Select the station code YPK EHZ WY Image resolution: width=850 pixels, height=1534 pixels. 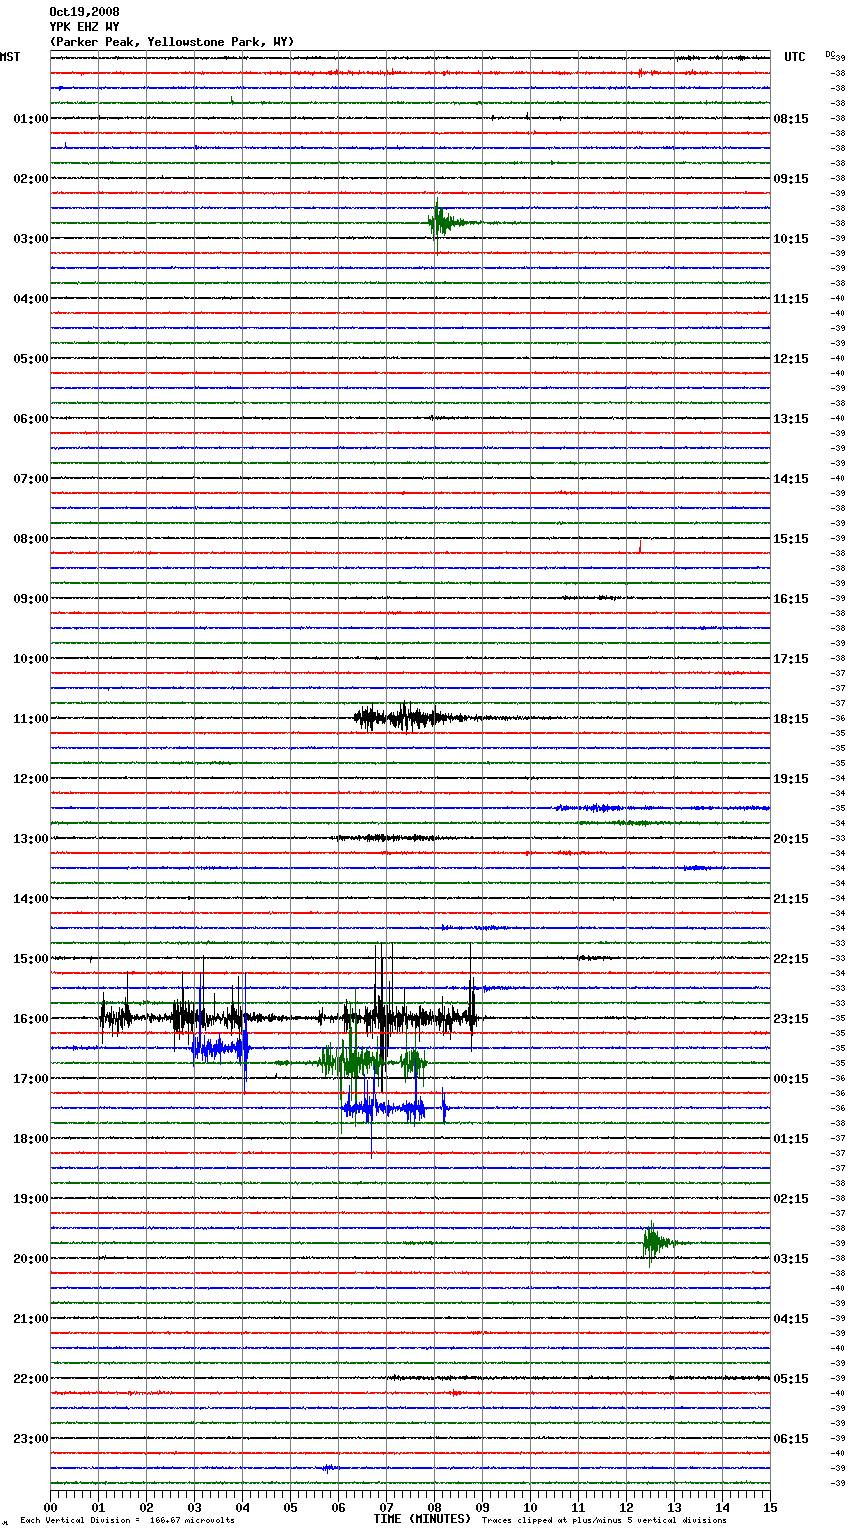click(84, 27)
